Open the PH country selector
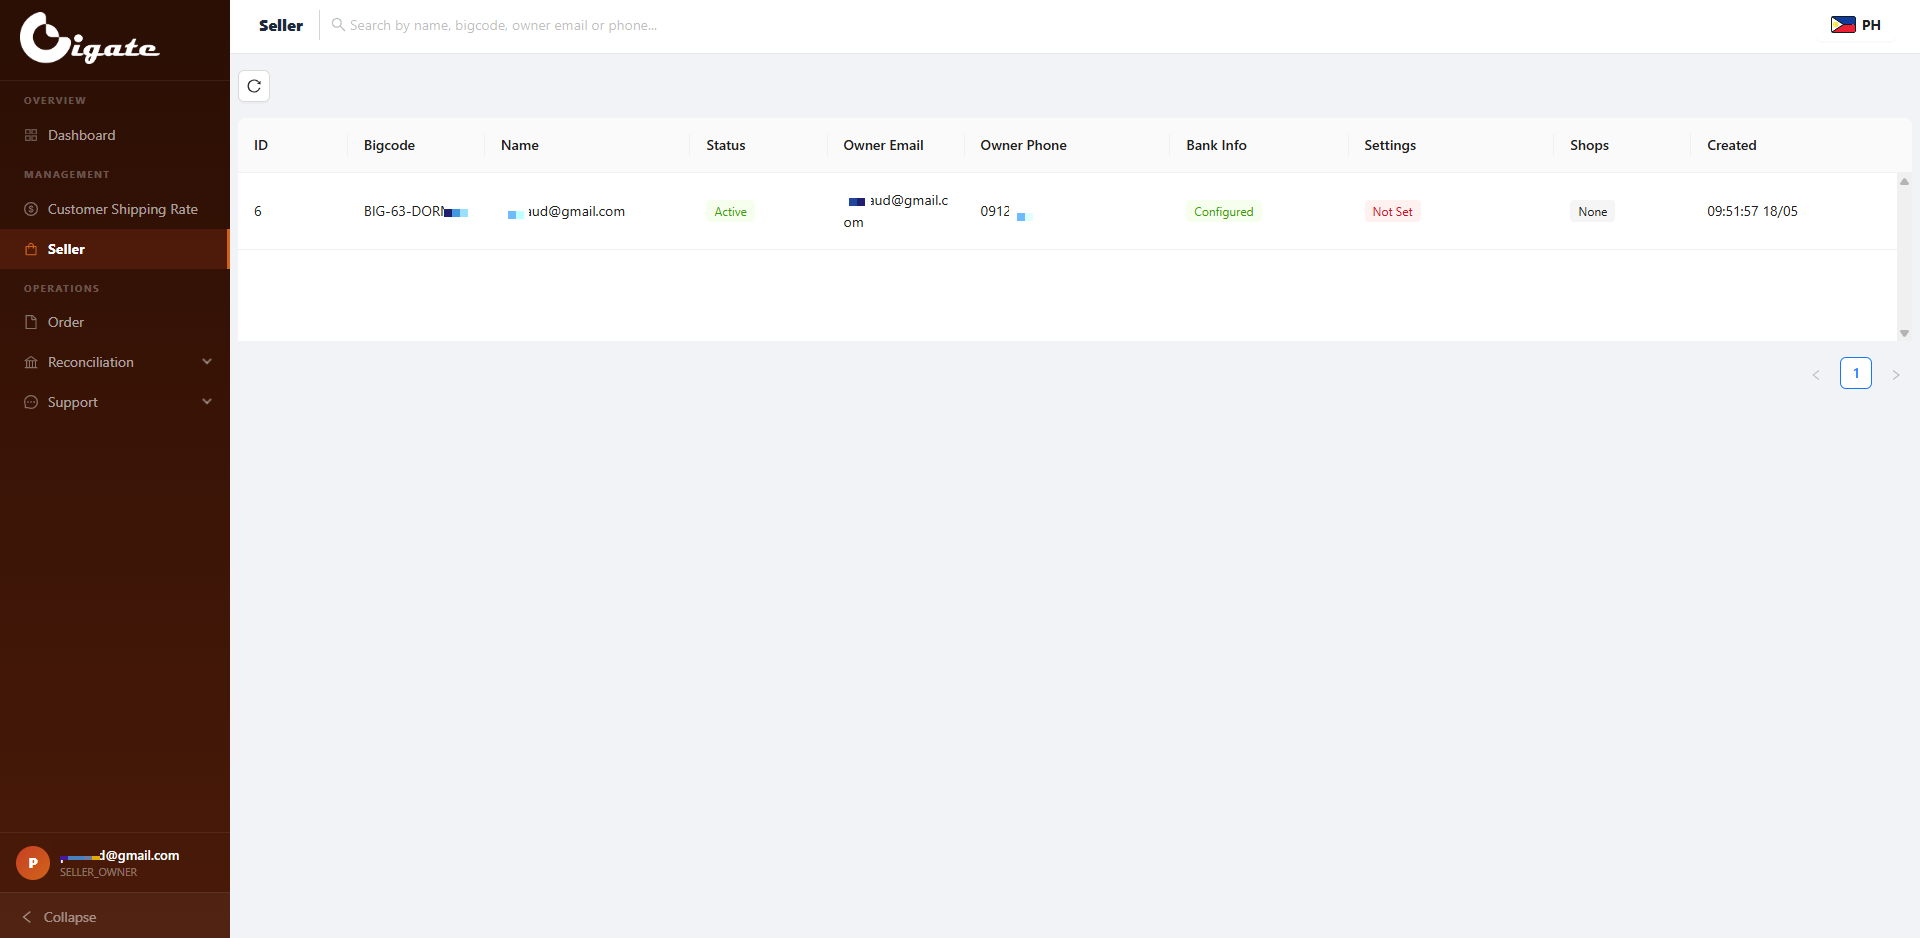This screenshot has width=1920, height=938. click(1856, 25)
